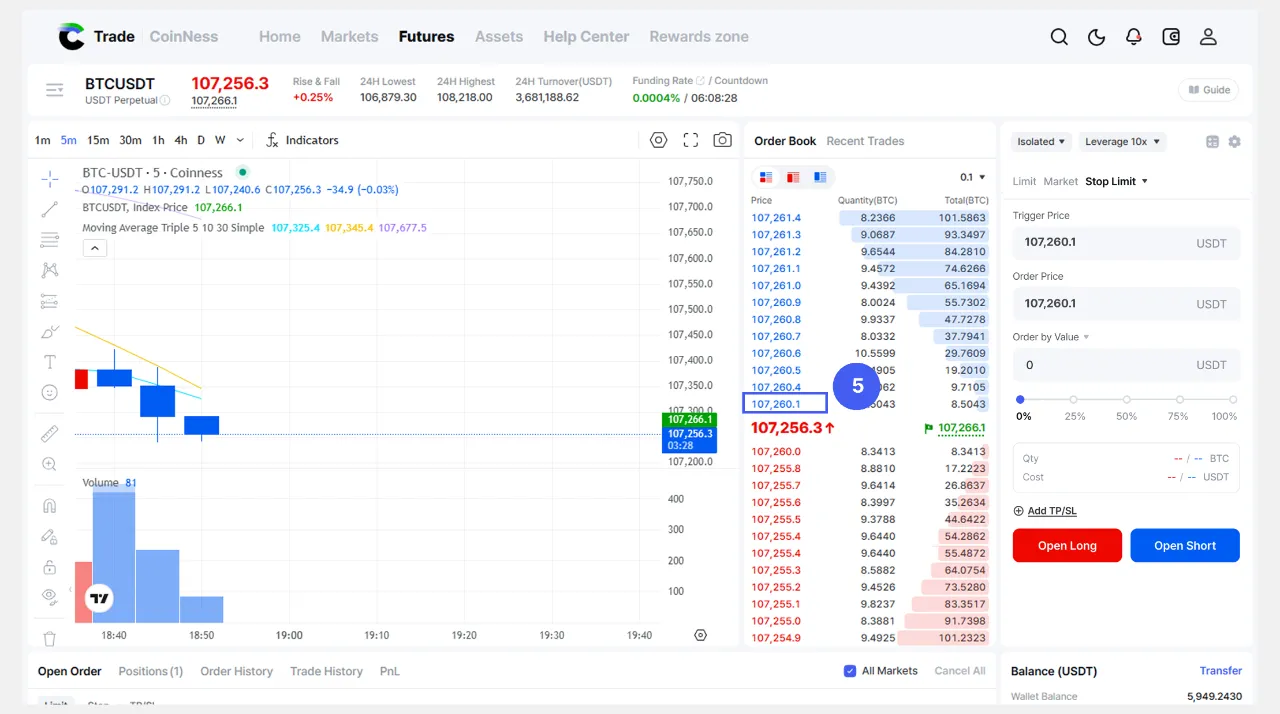Click the search magnifier icon in header
Image resolution: width=1280 pixels, height=714 pixels.
[x=1059, y=37]
